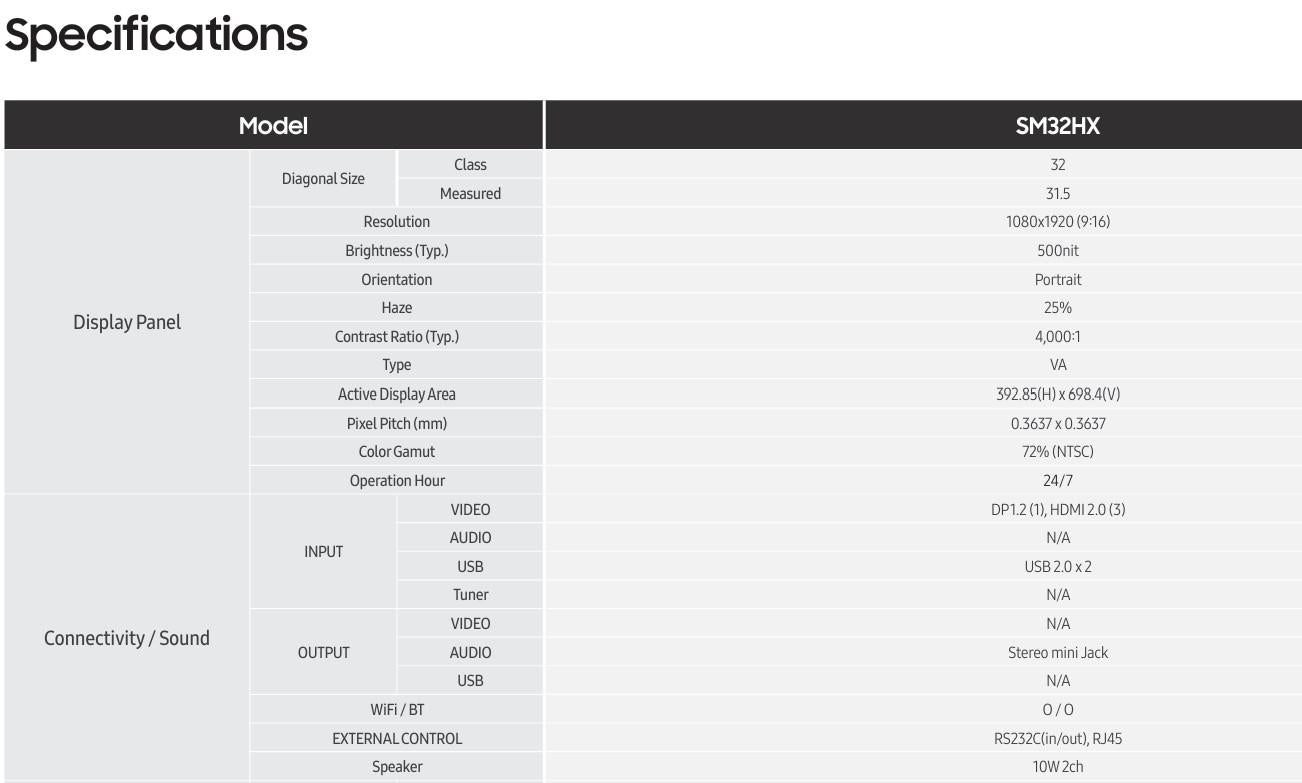Click the 1080x1920 (9:16) resolution value
The image size is (1302, 783).
[x=1058, y=222]
